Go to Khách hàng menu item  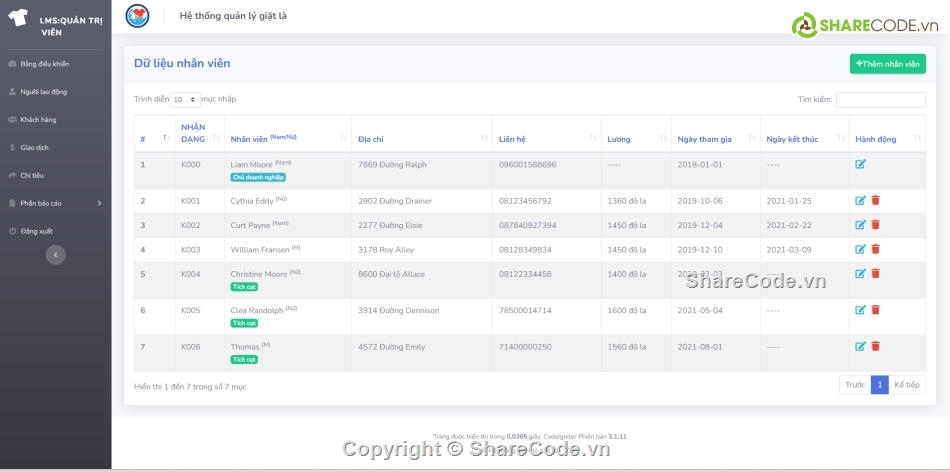tap(38, 120)
